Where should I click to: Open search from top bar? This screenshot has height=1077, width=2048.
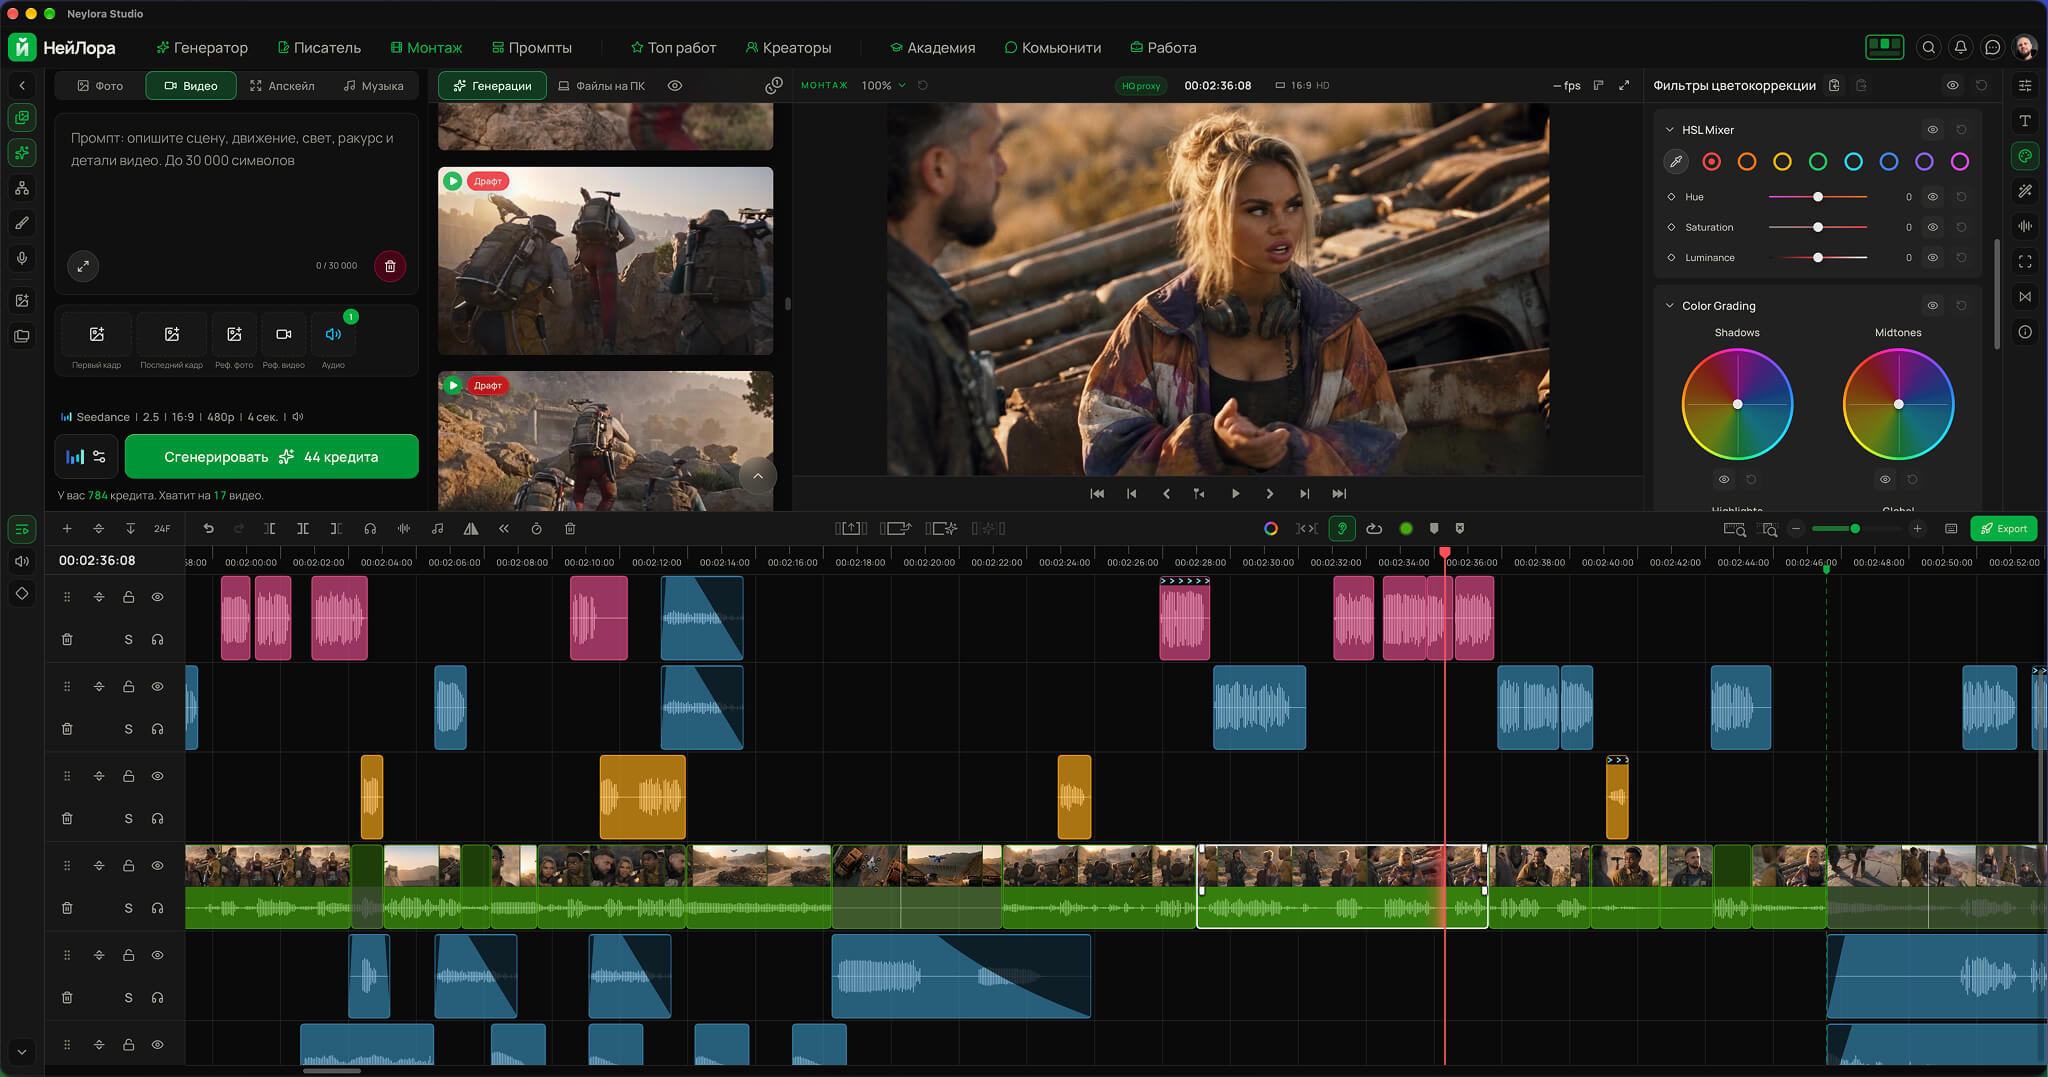point(1929,47)
